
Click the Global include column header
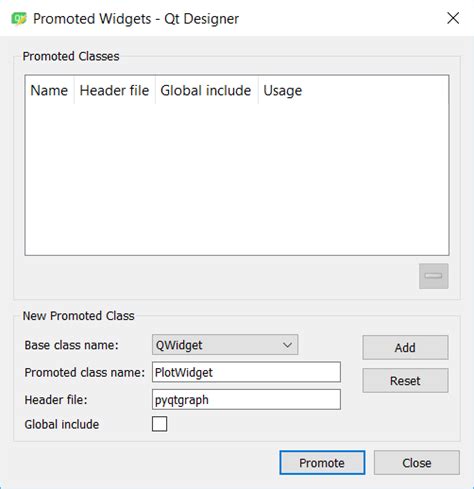206,90
